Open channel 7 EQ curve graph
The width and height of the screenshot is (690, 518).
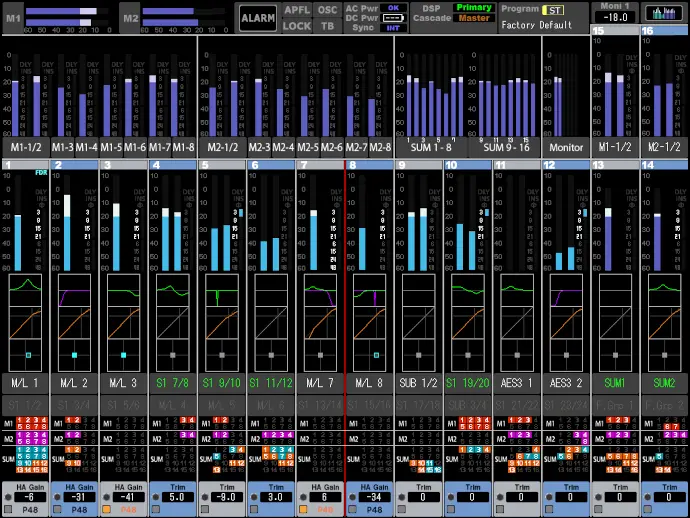coord(320,290)
